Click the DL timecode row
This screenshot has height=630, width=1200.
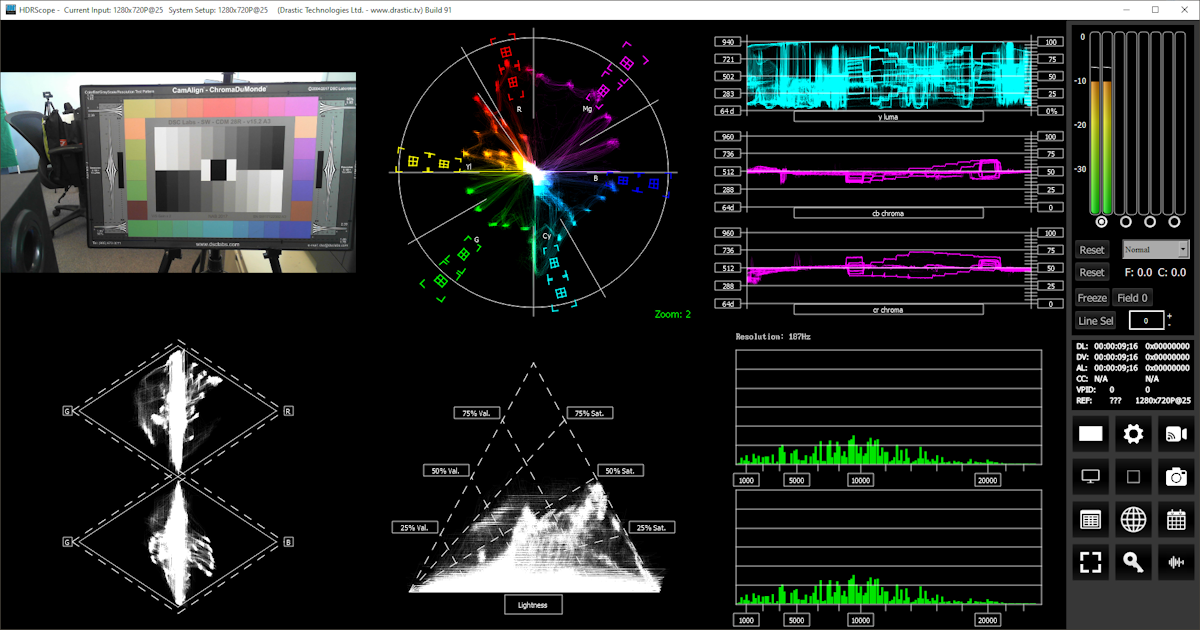tap(1132, 345)
